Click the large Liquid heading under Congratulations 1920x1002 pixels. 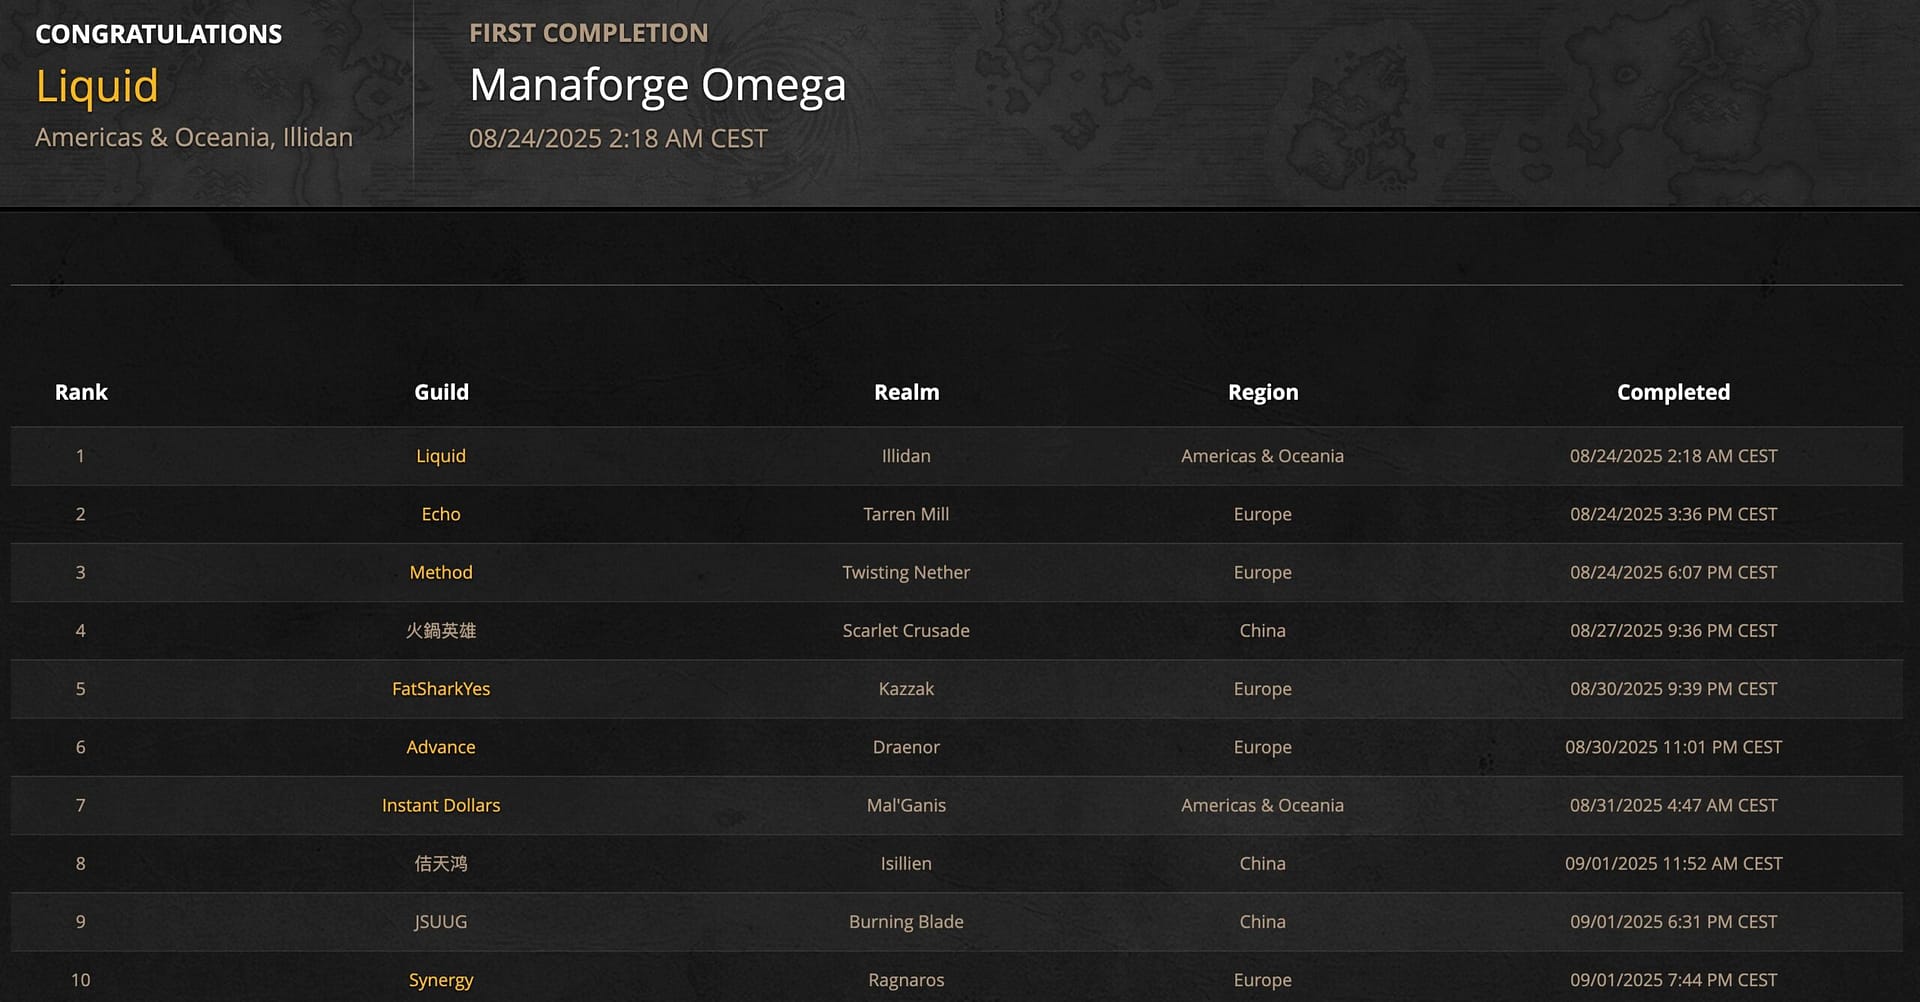[x=97, y=86]
